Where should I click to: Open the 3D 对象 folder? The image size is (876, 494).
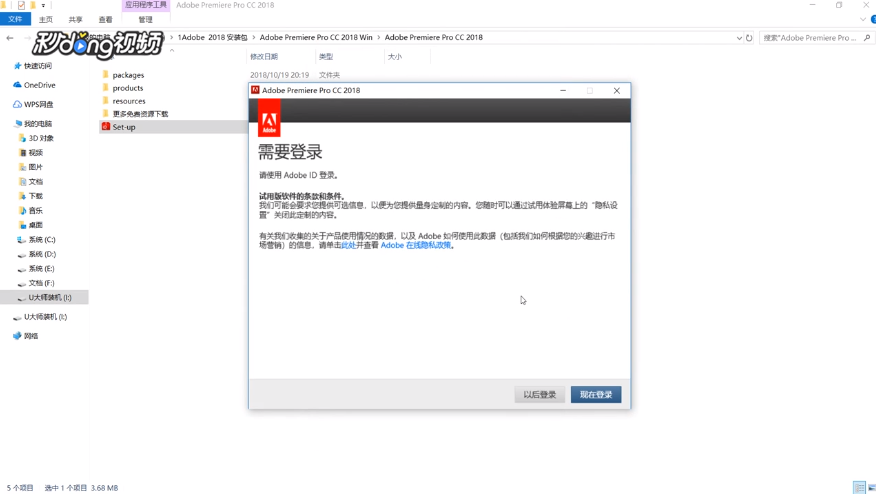(41, 138)
